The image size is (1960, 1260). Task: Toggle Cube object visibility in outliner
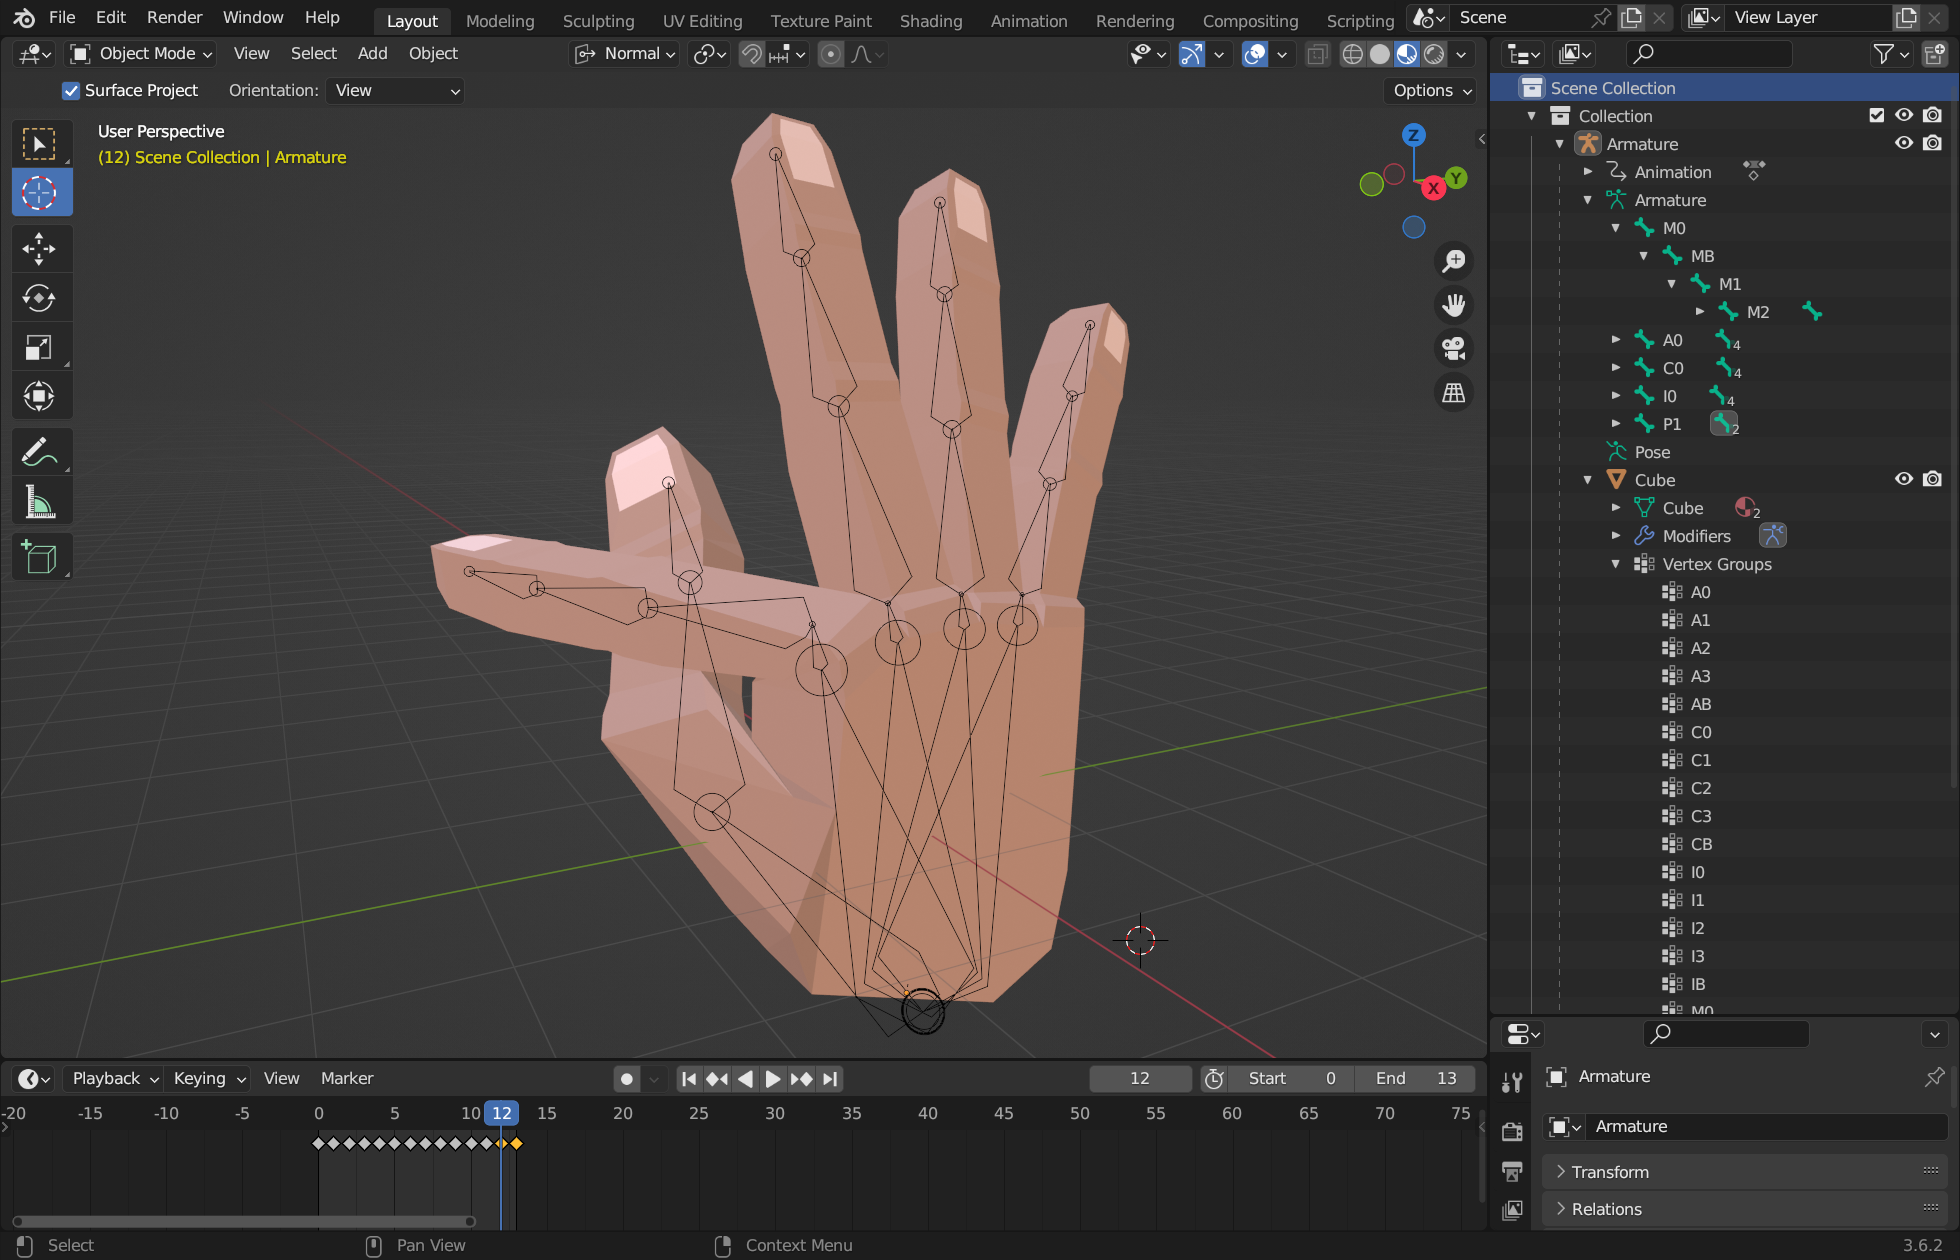1901,479
